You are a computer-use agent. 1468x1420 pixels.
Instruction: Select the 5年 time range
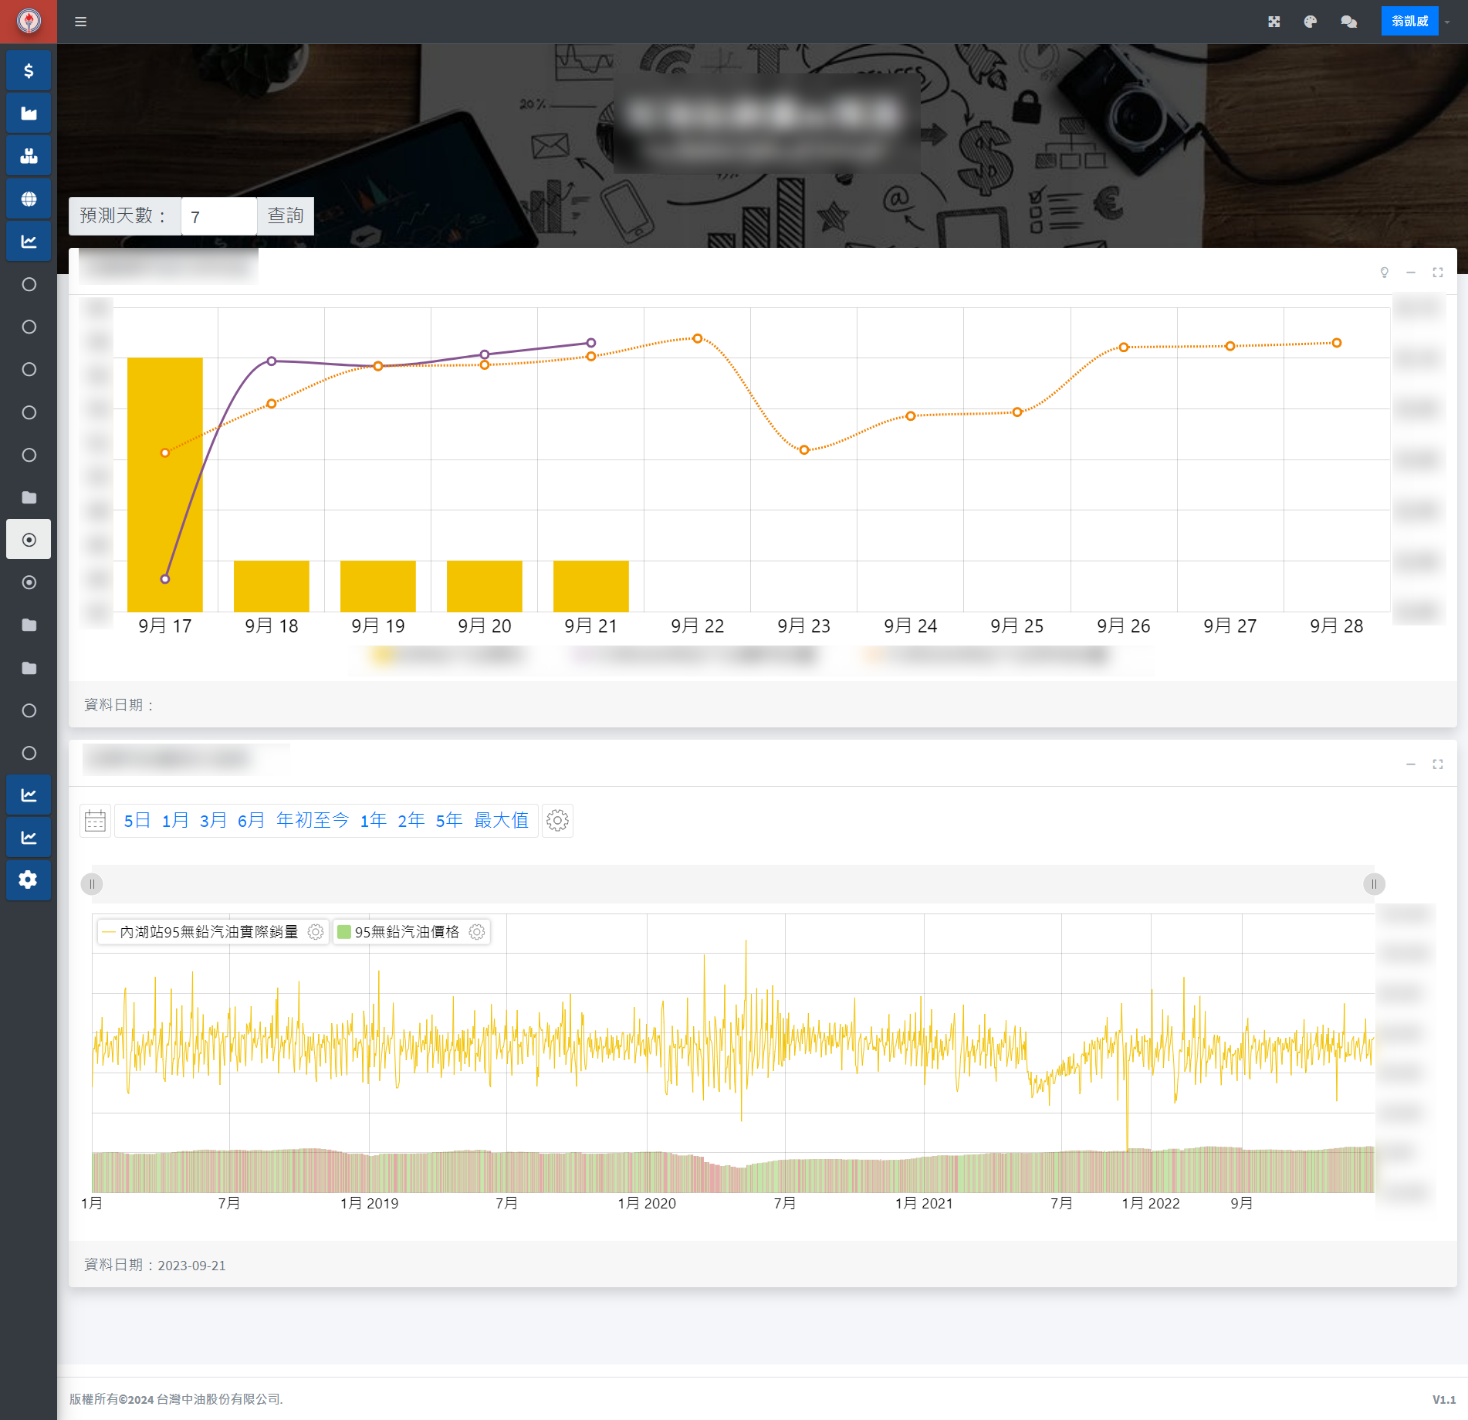coord(449,821)
